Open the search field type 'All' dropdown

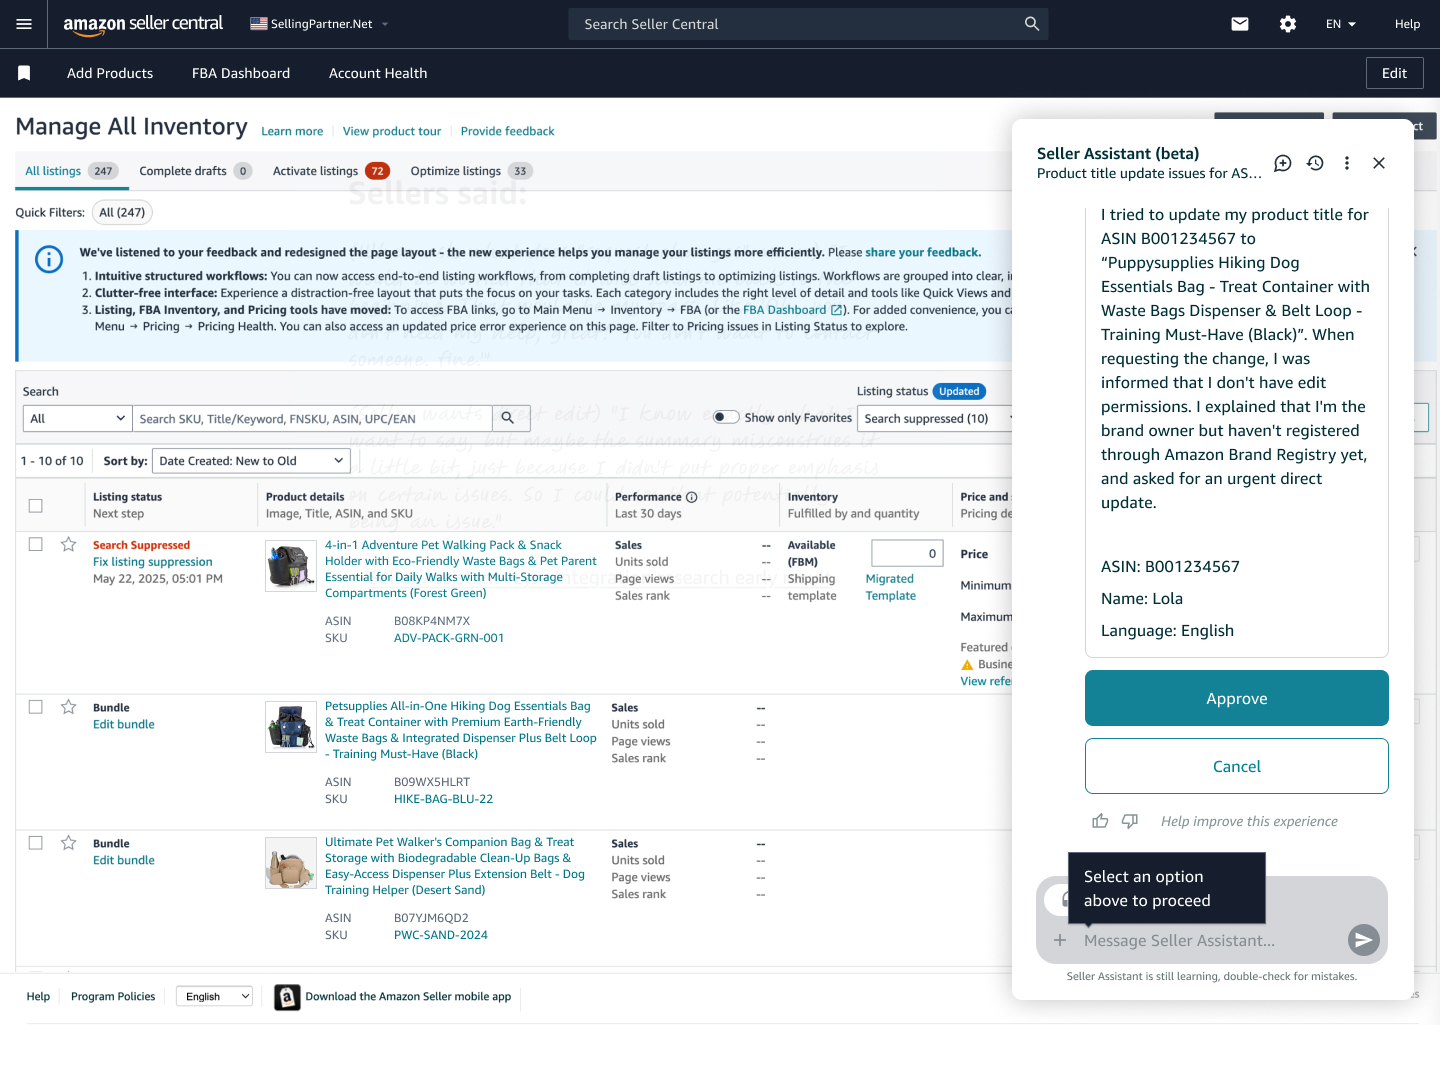point(77,418)
